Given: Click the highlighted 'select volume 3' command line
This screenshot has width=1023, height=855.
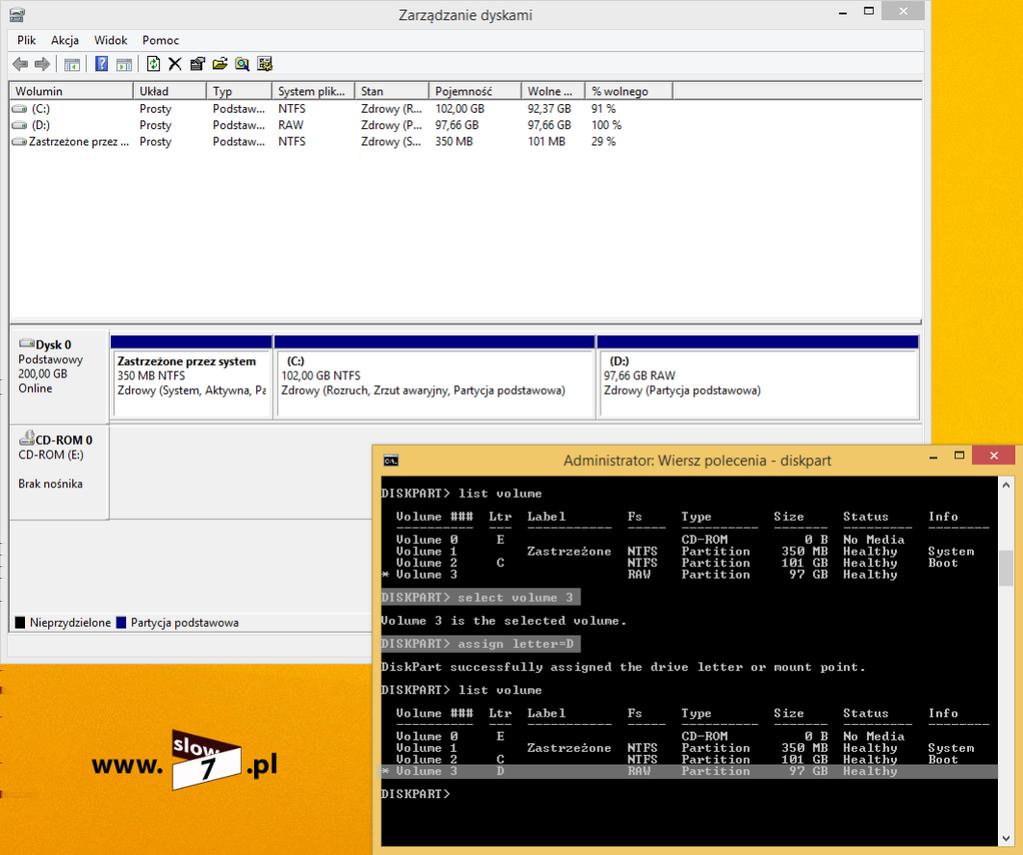Looking at the screenshot, I should [x=480, y=597].
